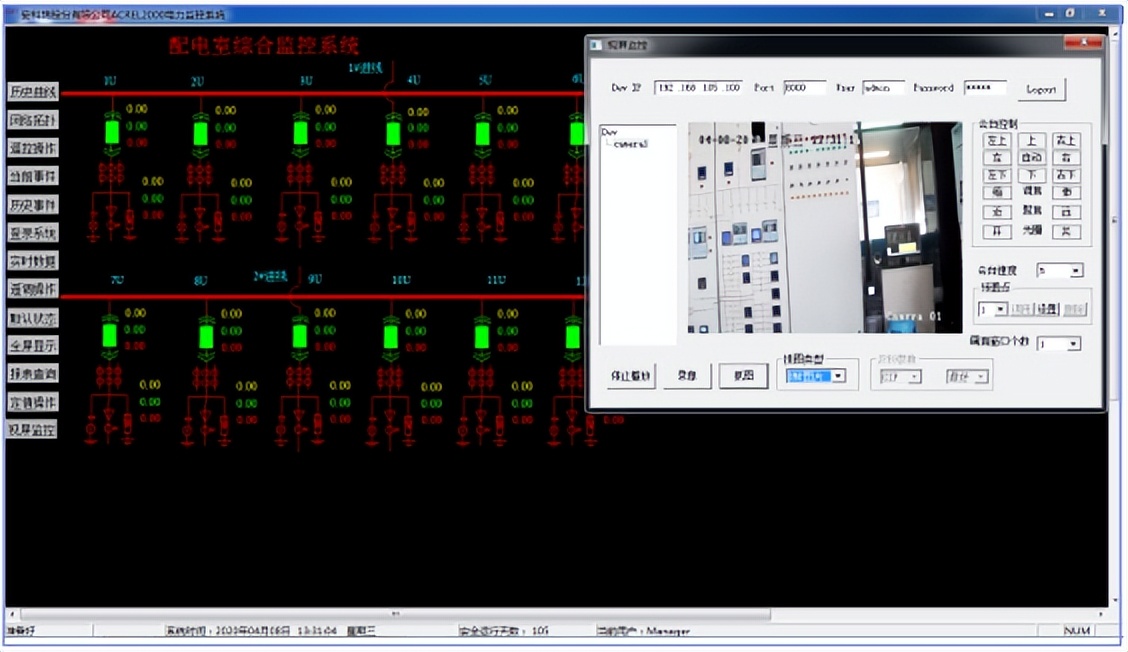Open the 抓图类型 capture type dropdown
Screen dimensions: 1128x652
click(x=839, y=376)
